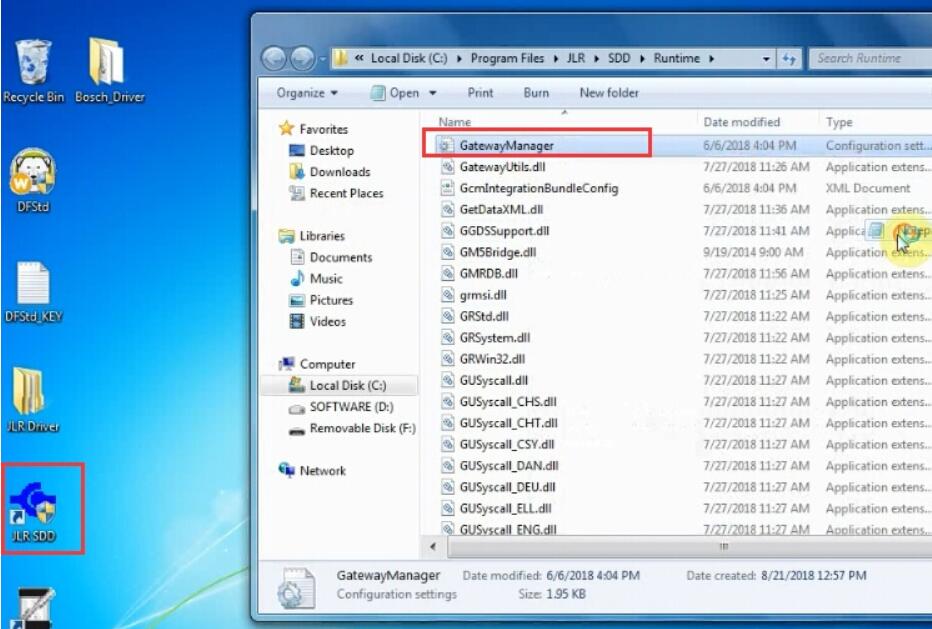Click Print in the Explorer toolbar
The image size is (932, 629).
click(480, 93)
